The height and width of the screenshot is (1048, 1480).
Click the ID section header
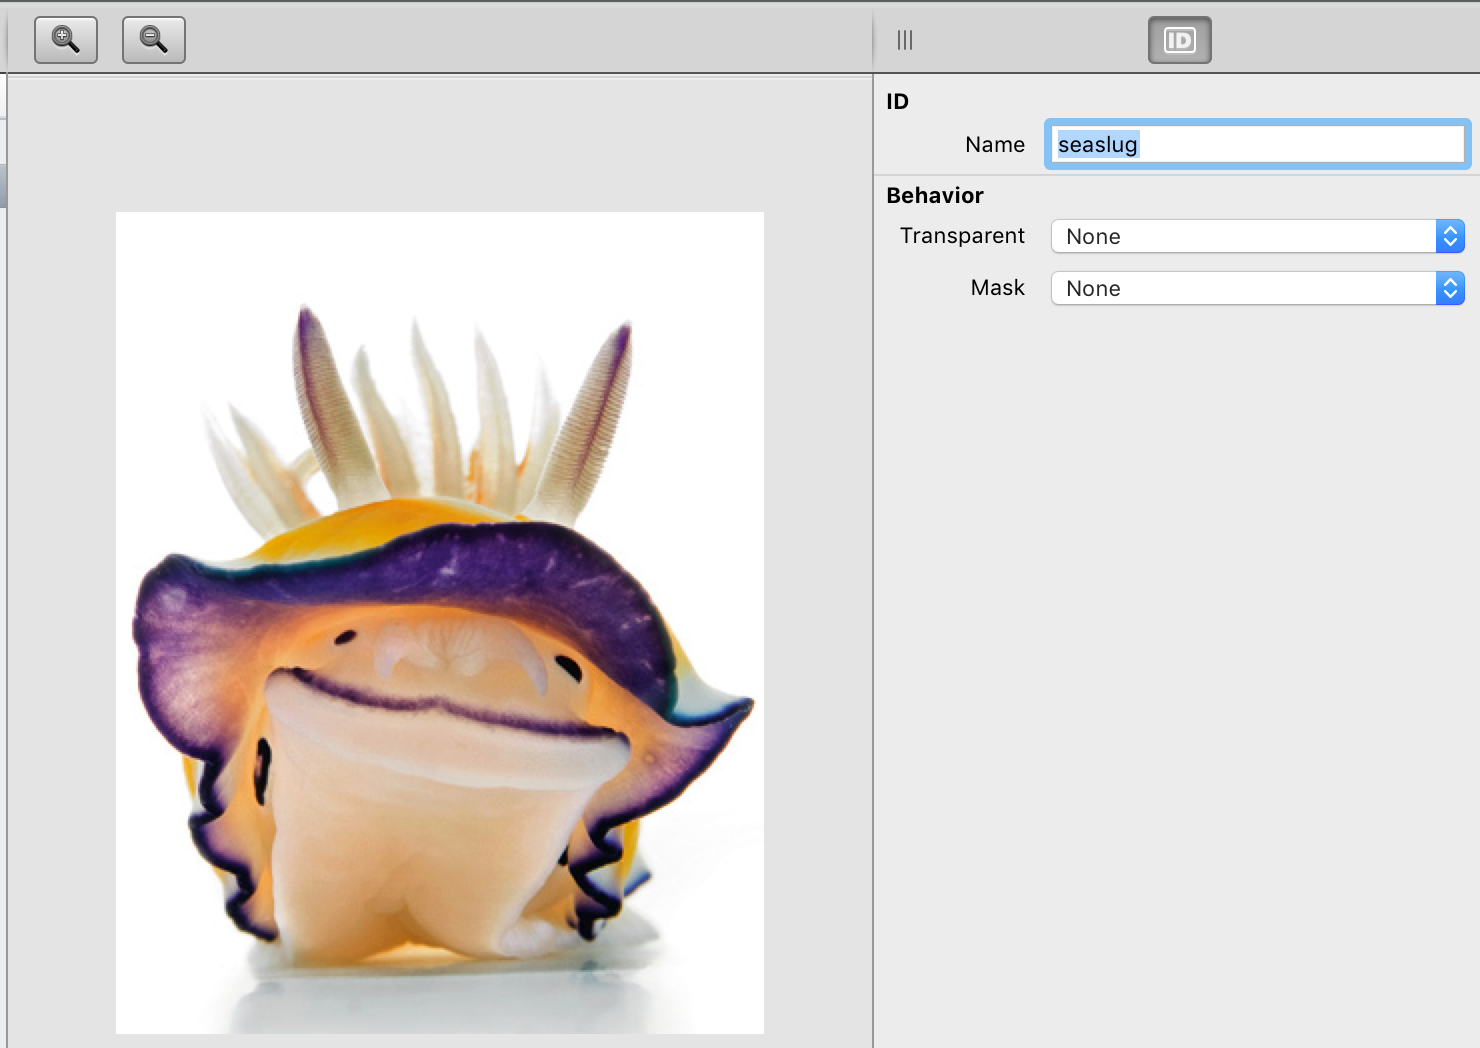(897, 101)
